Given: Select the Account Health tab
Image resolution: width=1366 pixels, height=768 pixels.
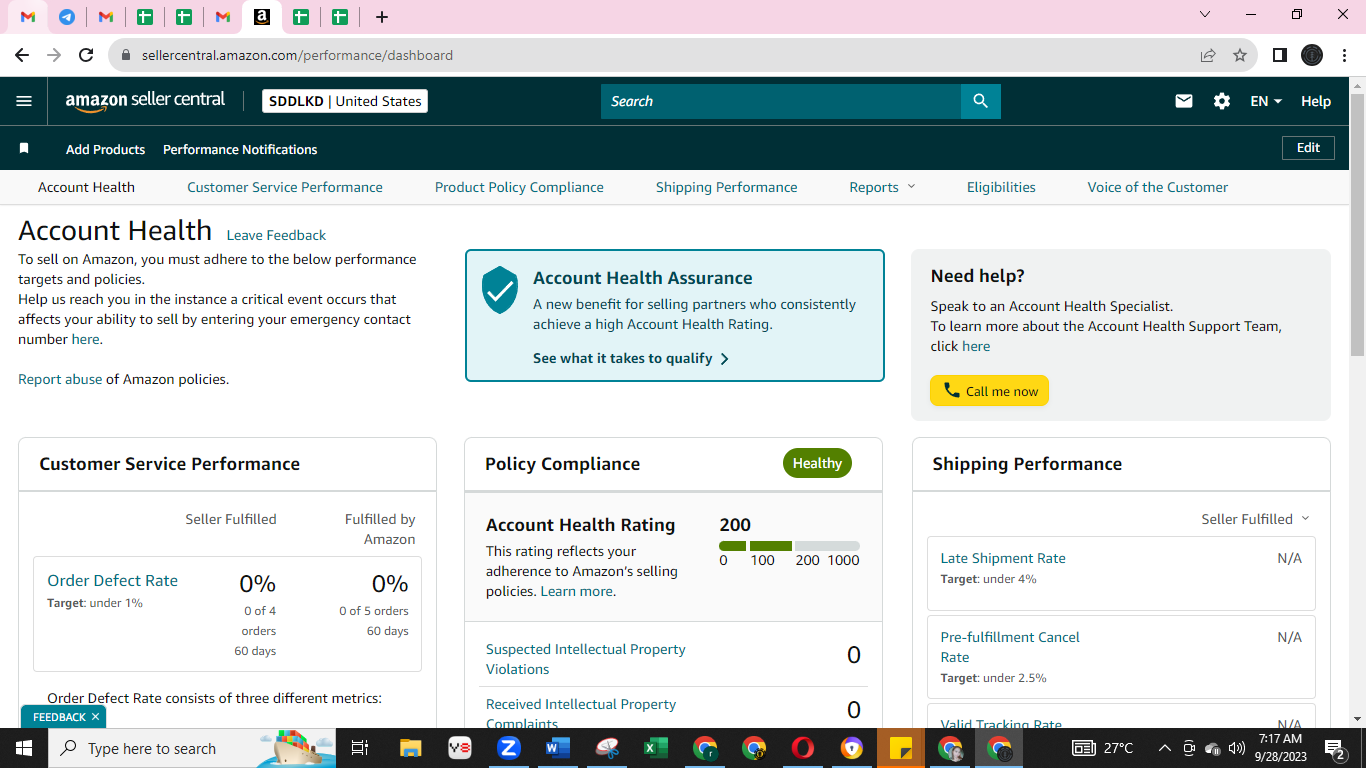Looking at the screenshot, I should pyautogui.click(x=86, y=187).
